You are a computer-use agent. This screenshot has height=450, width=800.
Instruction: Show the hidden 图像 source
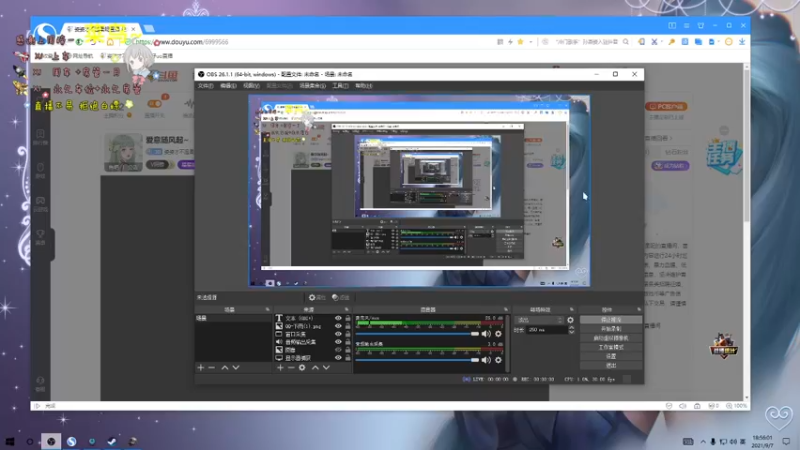pos(338,350)
